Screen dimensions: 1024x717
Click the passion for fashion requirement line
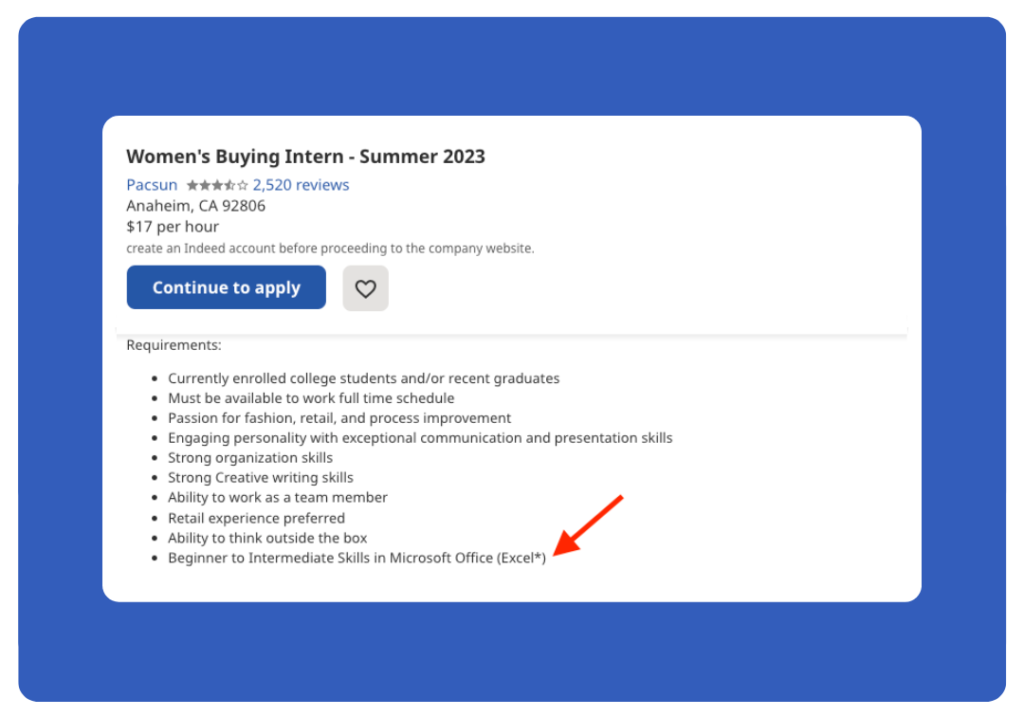pyautogui.click(x=340, y=418)
